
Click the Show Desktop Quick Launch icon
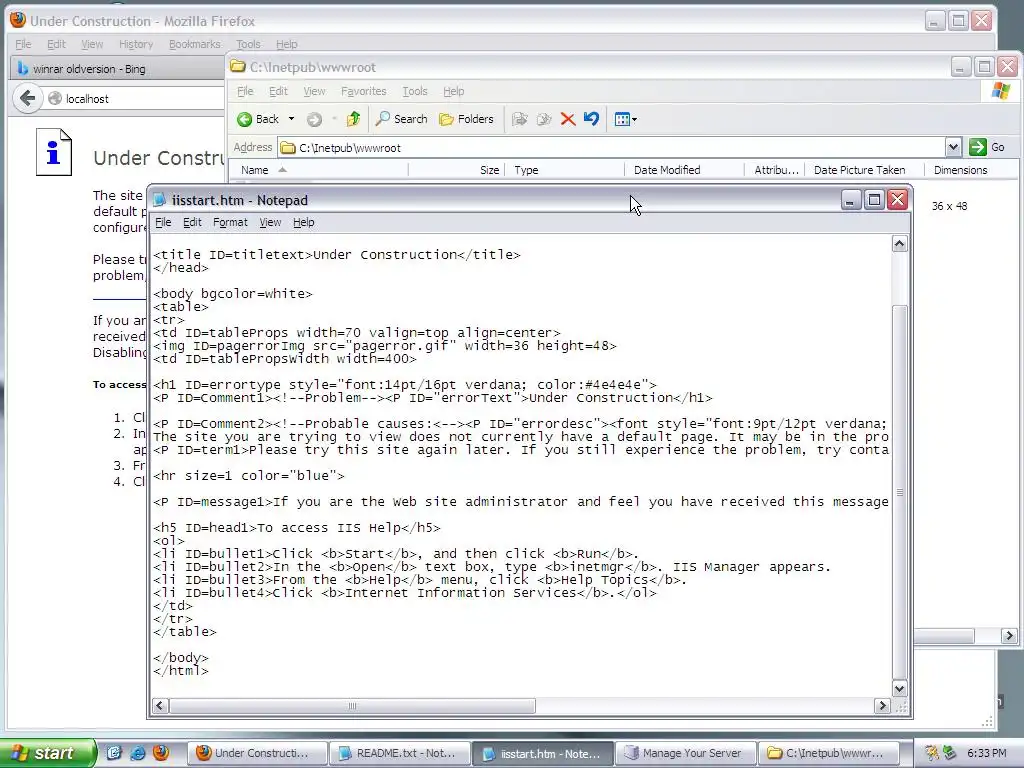tap(114, 753)
